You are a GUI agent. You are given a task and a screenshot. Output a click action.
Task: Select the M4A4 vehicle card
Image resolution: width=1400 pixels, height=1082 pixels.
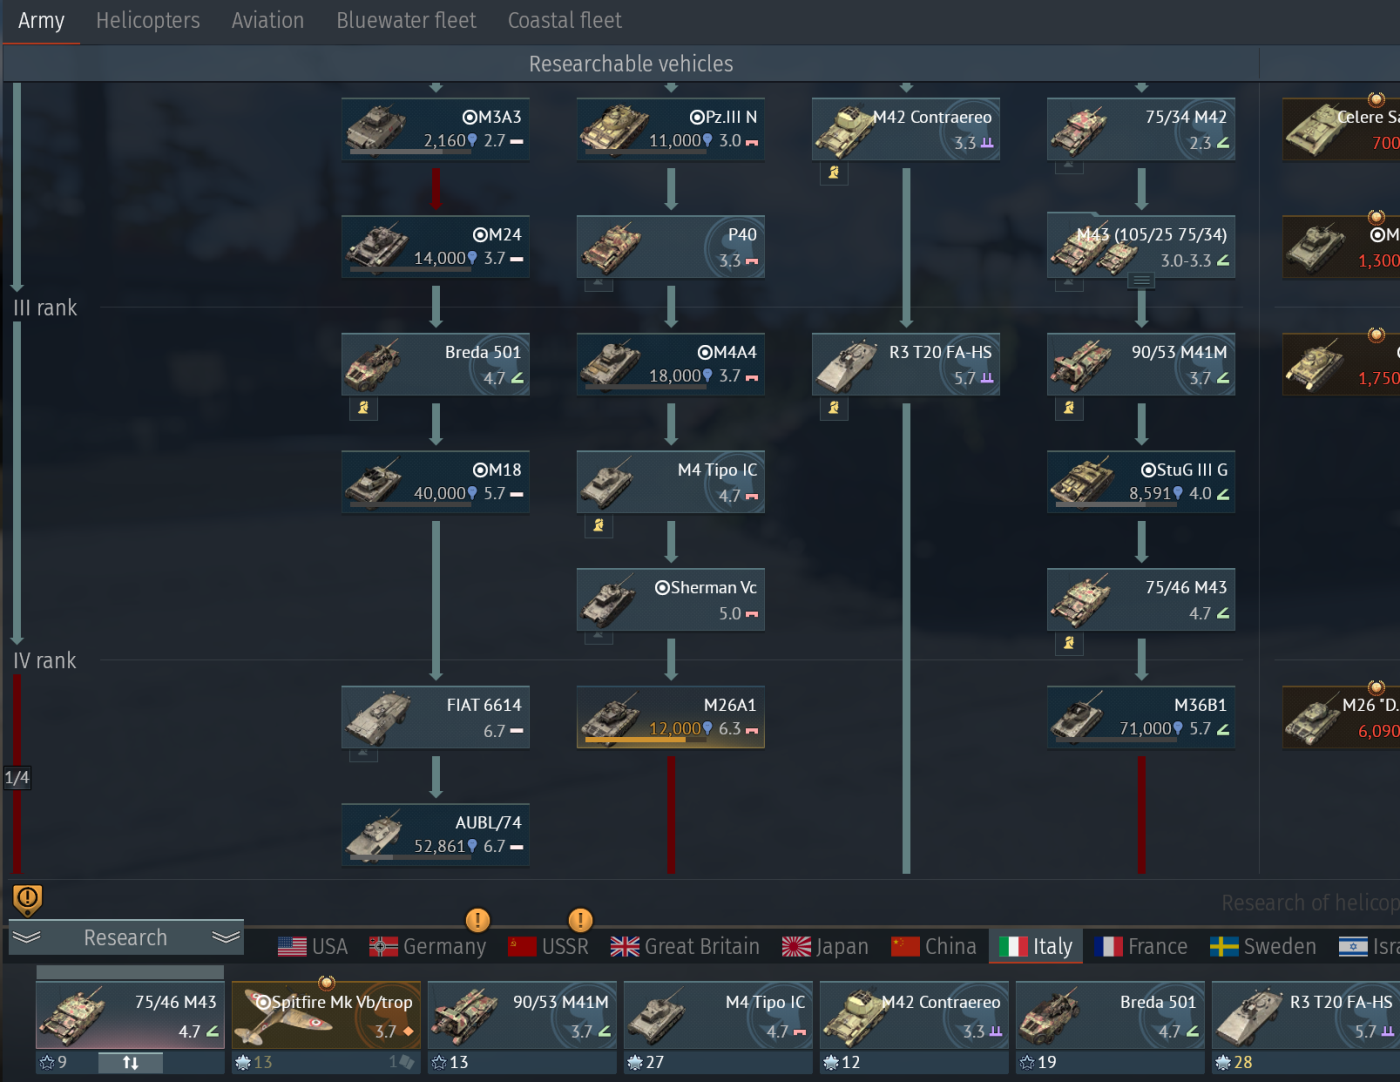[x=671, y=364]
